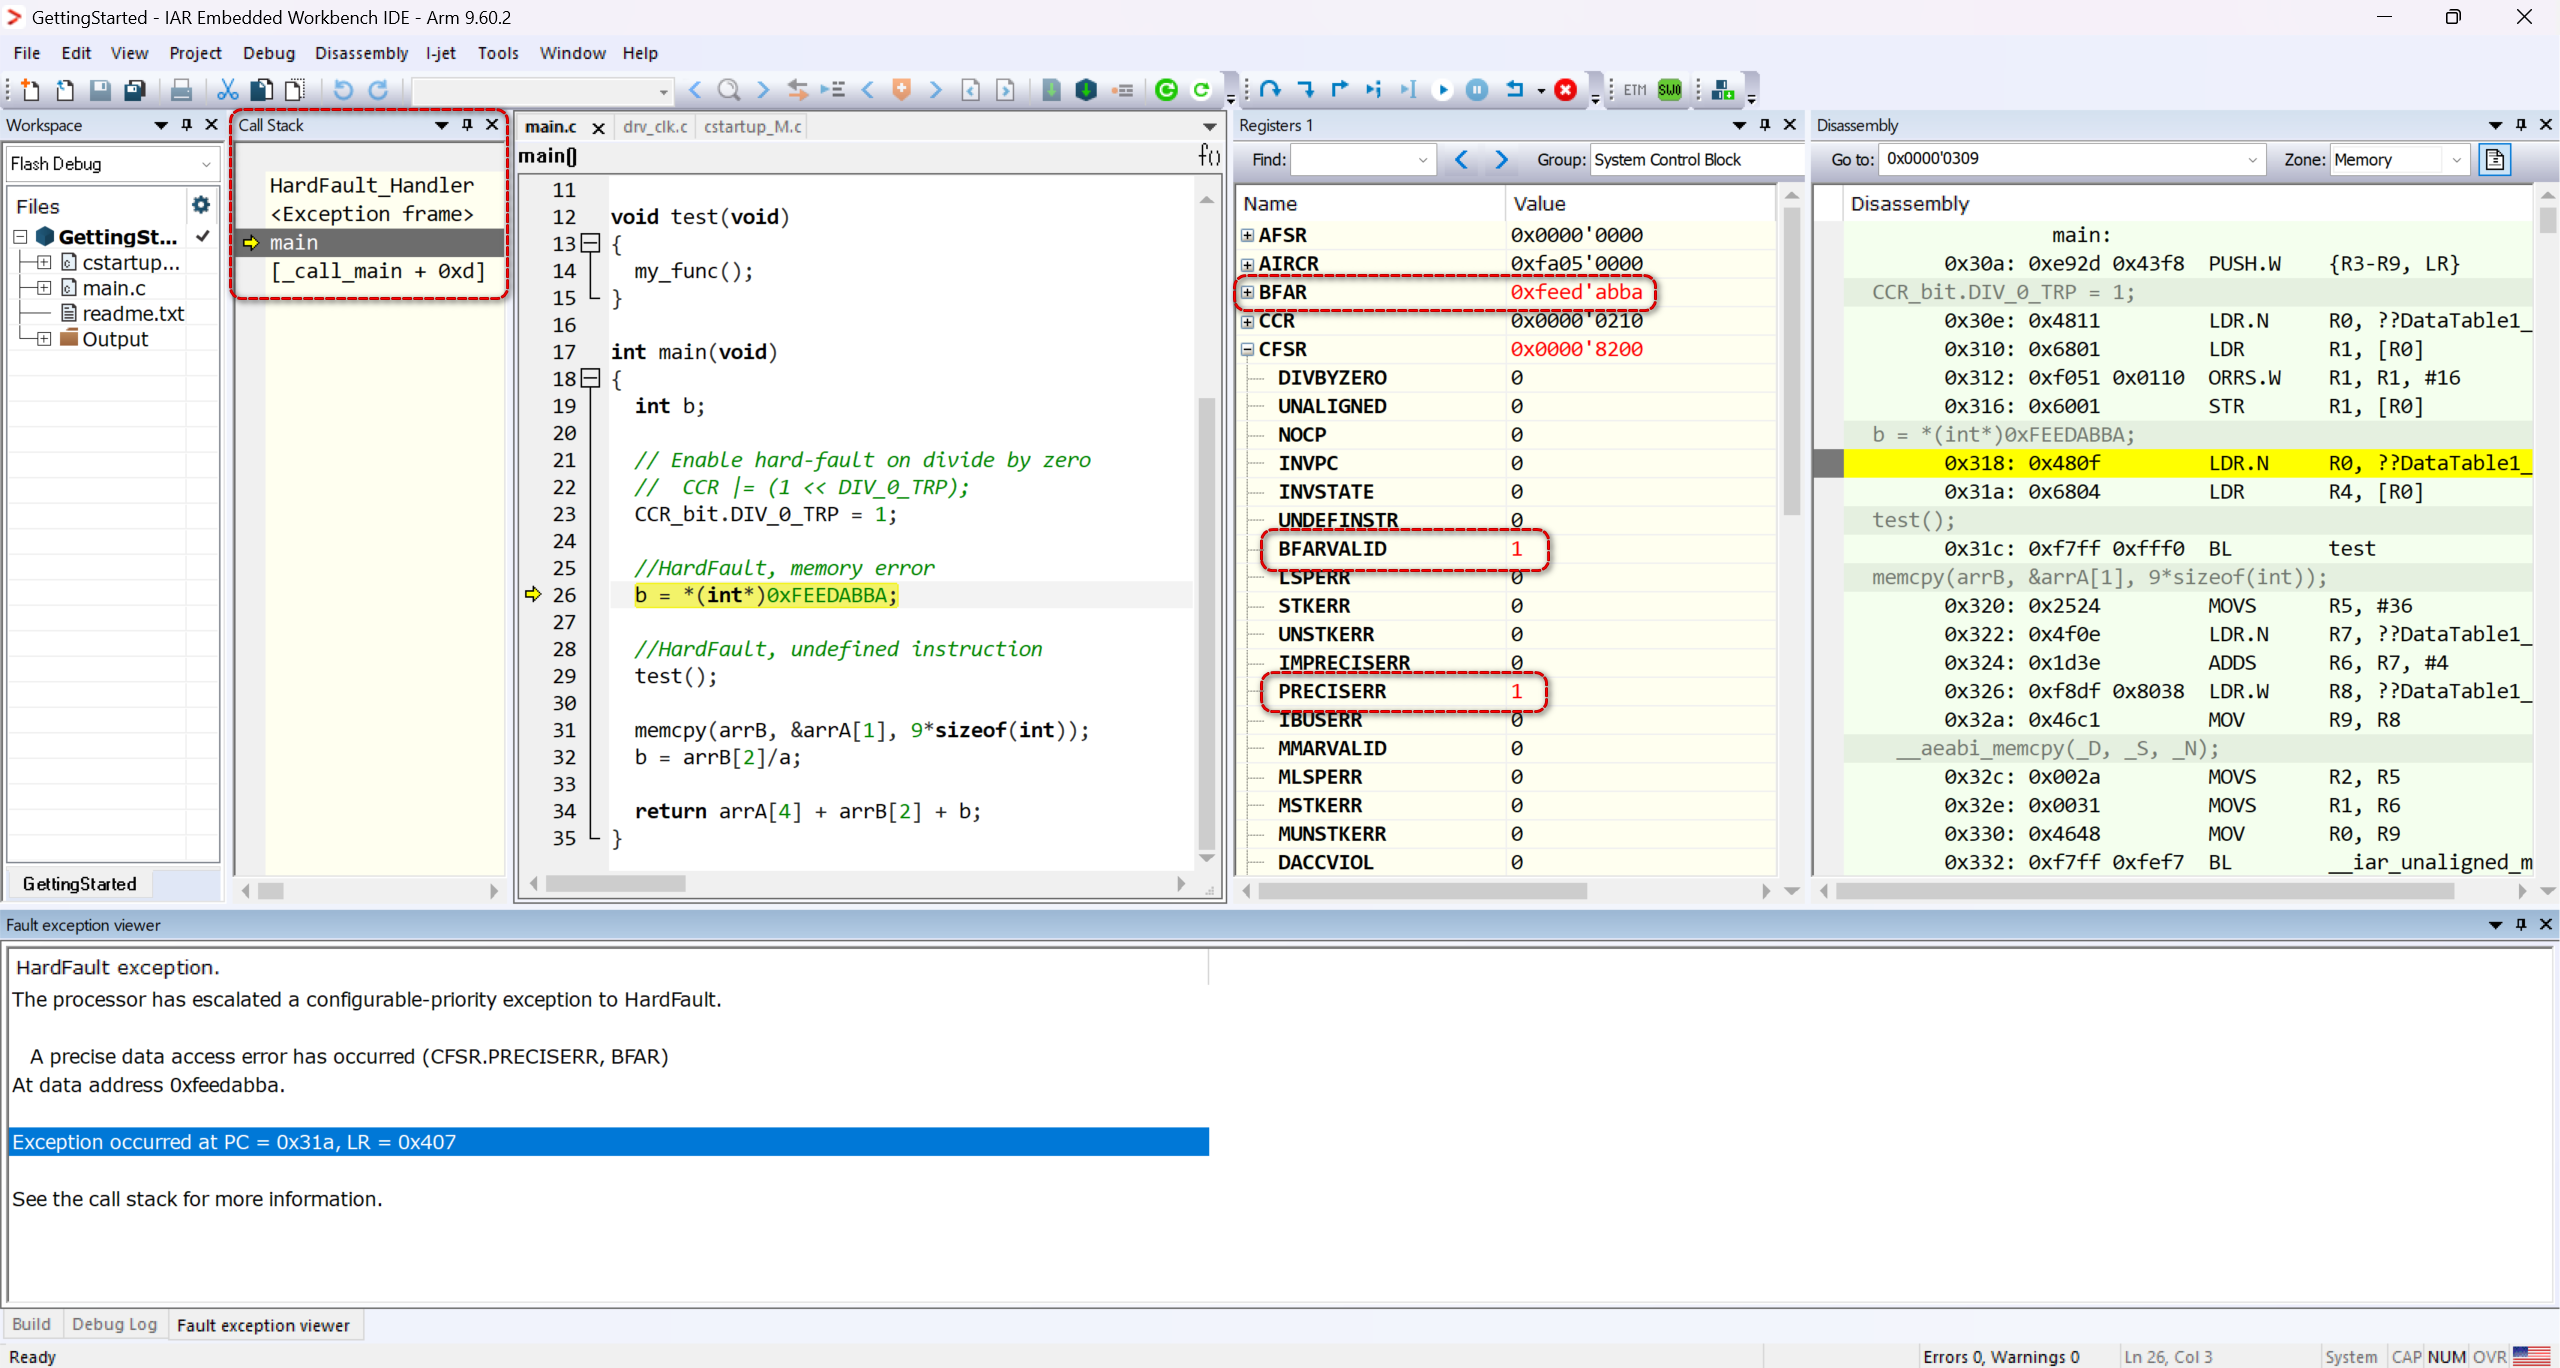2560x1368 pixels.
Task: Collapse the CFSR register group
Action: 1248,349
